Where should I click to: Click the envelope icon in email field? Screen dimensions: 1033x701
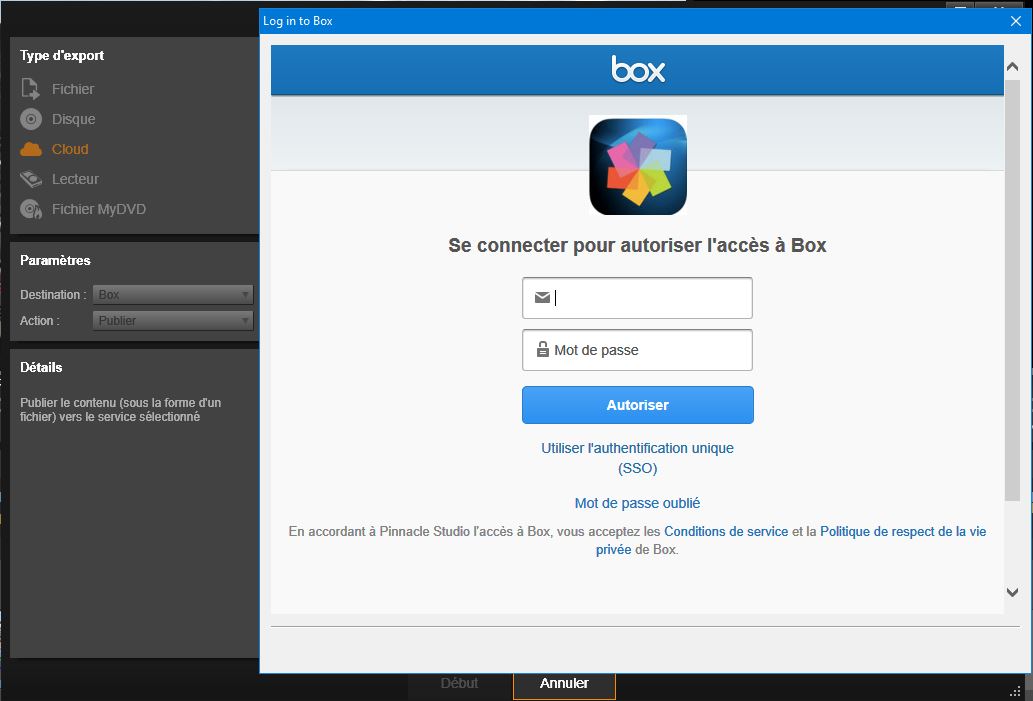pyautogui.click(x=542, y=298)
